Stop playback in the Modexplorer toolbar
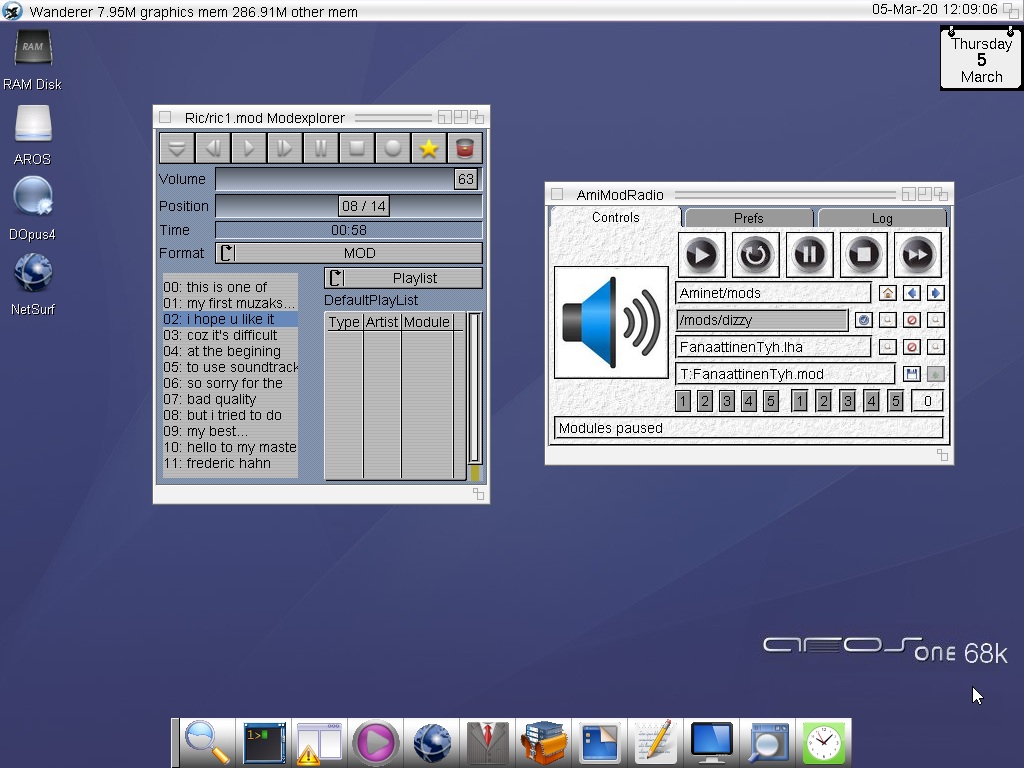This screenshot has height=768, width=1024. coord(356,149)
